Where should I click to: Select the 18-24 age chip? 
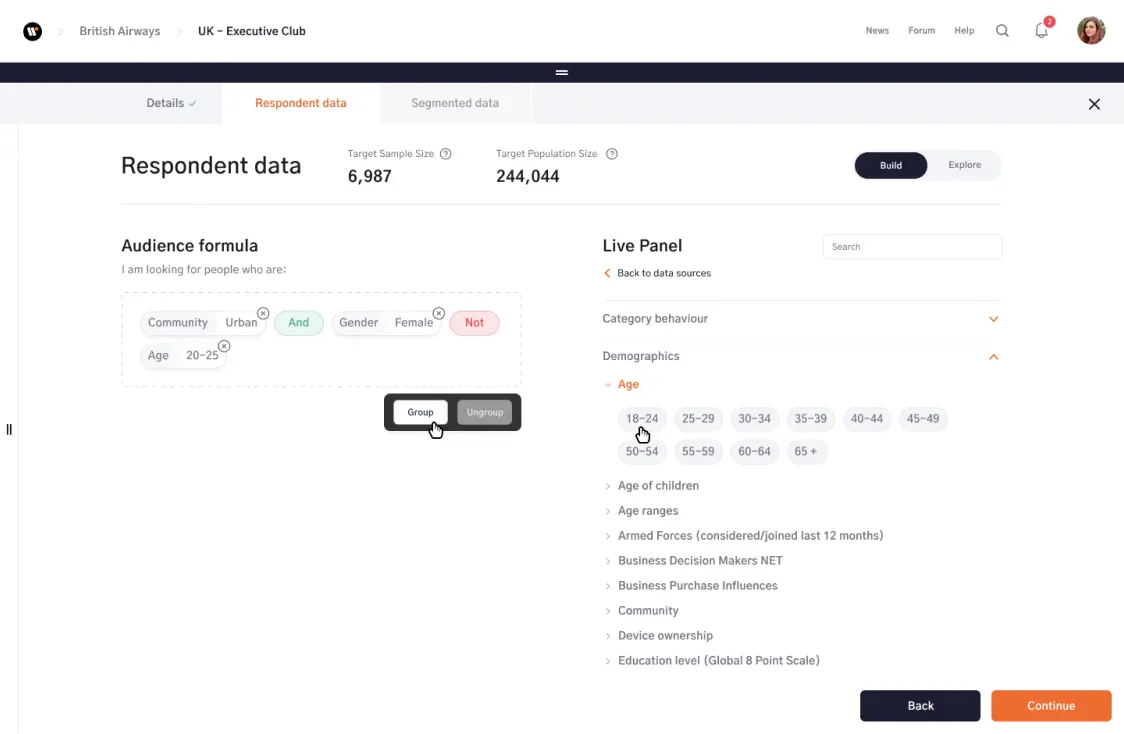click(642, 419)
